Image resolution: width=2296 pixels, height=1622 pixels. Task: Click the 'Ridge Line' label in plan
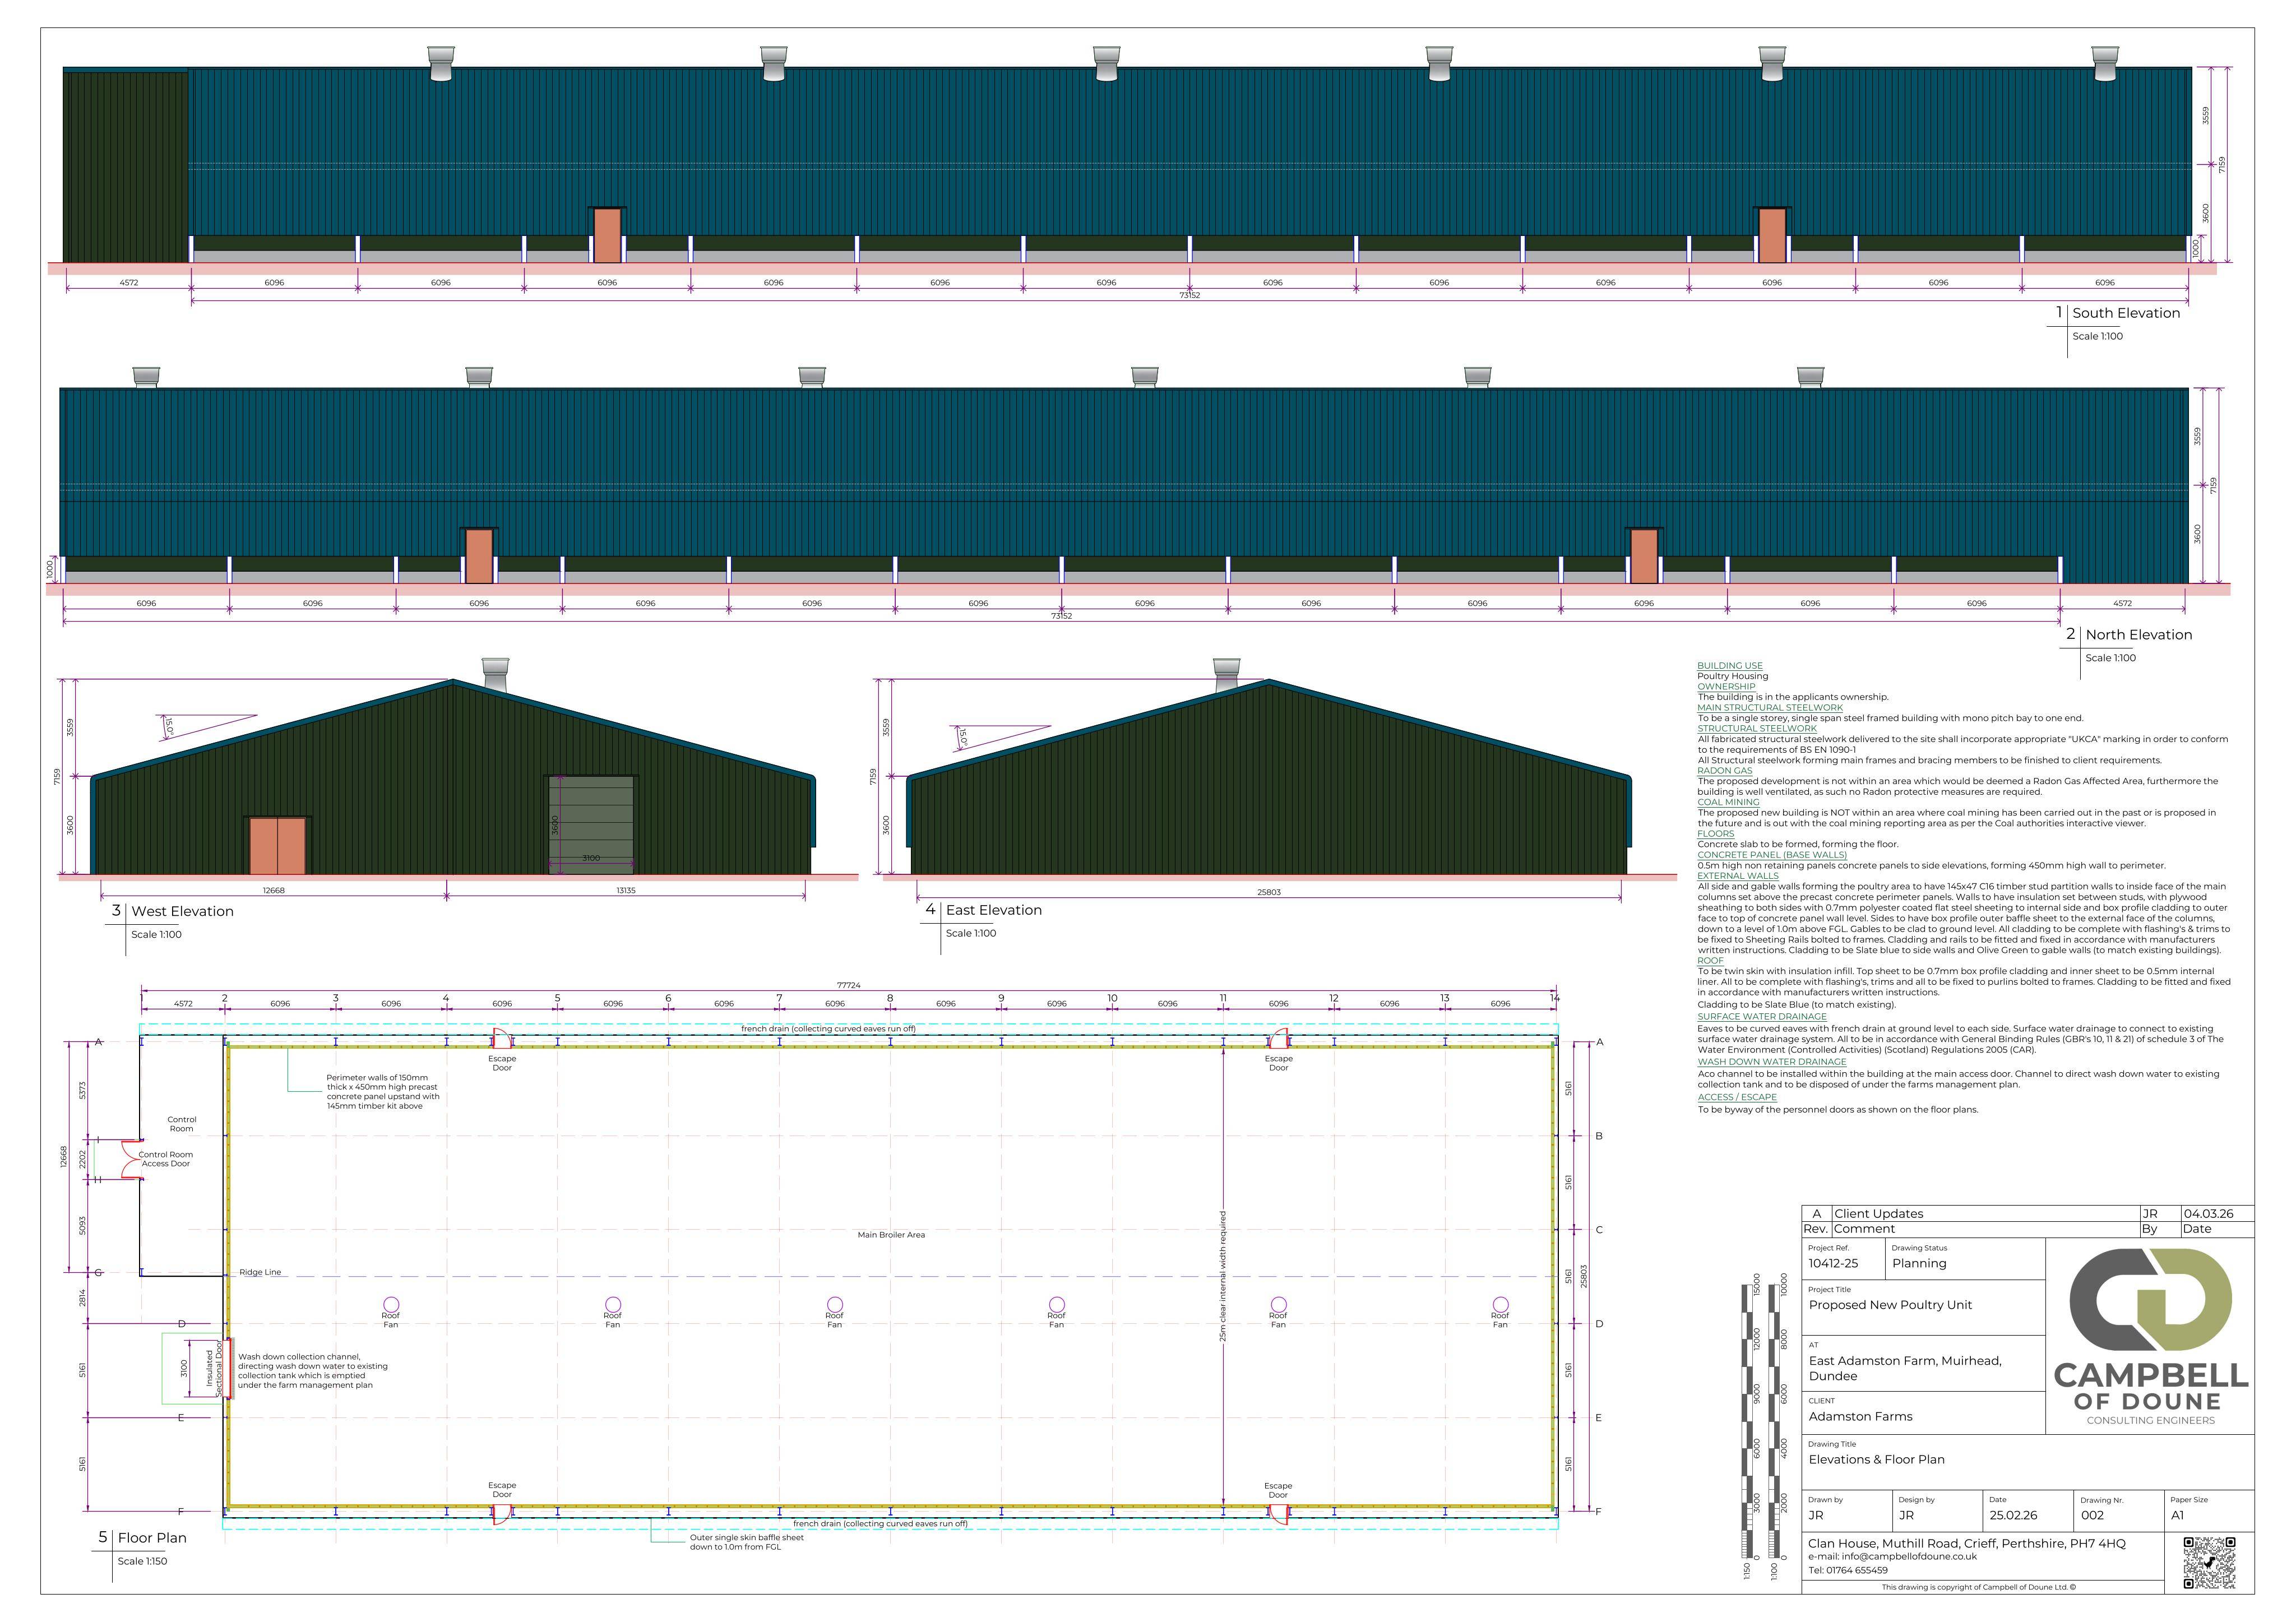coord(260,1273)
